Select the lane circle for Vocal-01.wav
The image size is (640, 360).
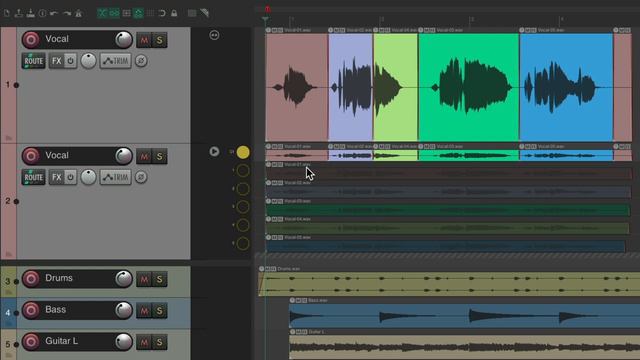click(x=243, y=171)
